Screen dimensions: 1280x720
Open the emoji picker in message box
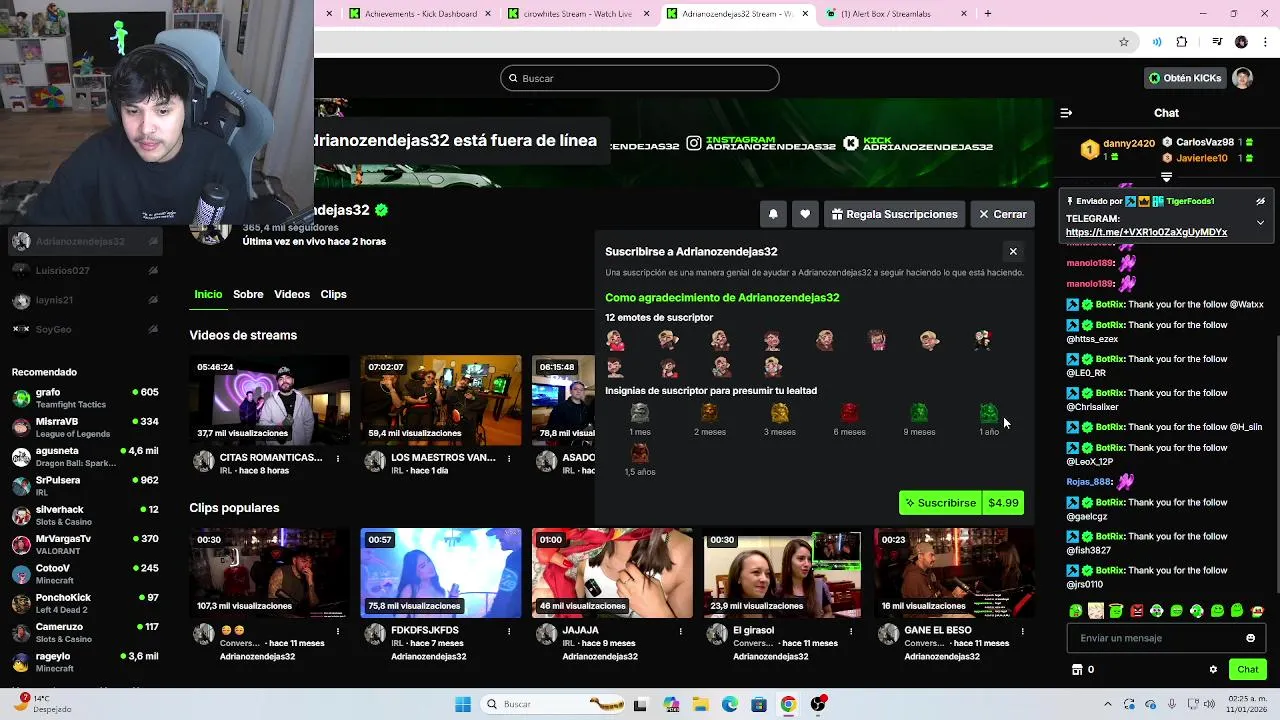[x=1250, y=638]
